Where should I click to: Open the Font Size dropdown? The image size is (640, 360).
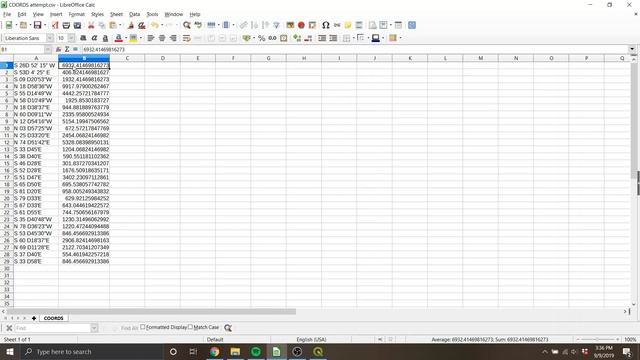[71, 38]
